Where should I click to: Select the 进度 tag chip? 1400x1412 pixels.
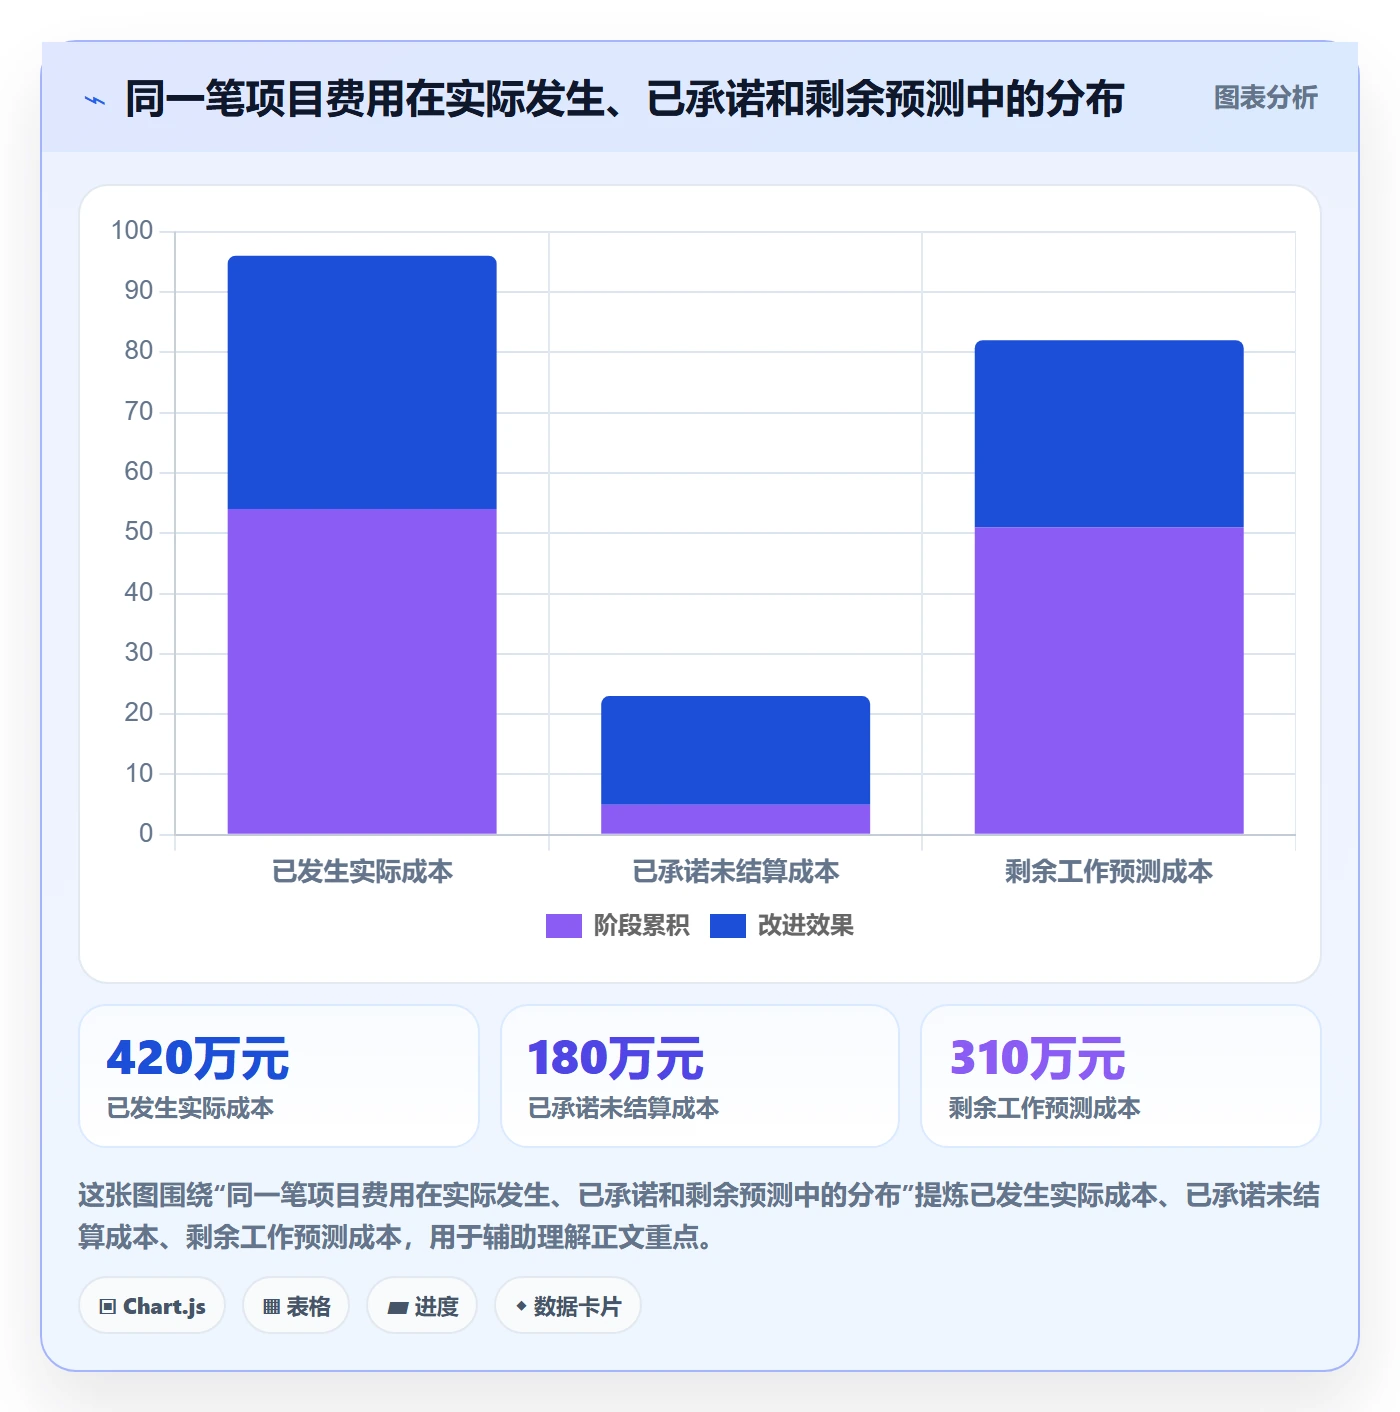422,1306
